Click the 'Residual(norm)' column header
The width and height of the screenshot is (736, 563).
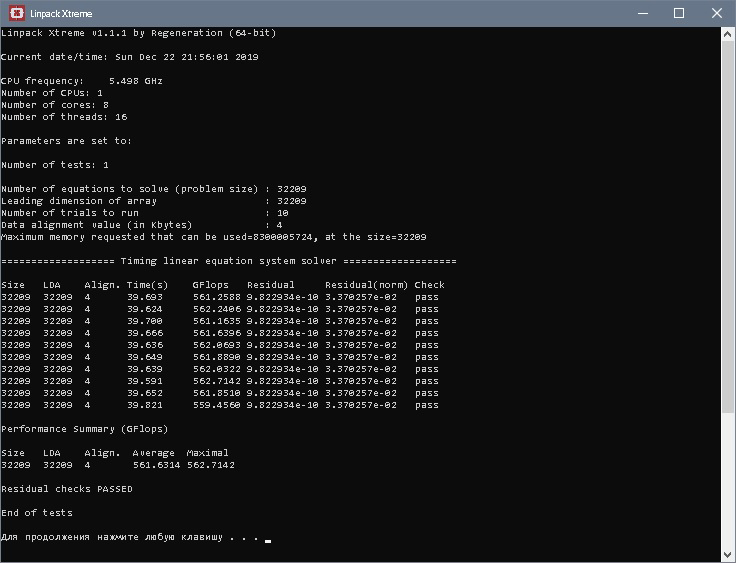(x=367, y=285)
